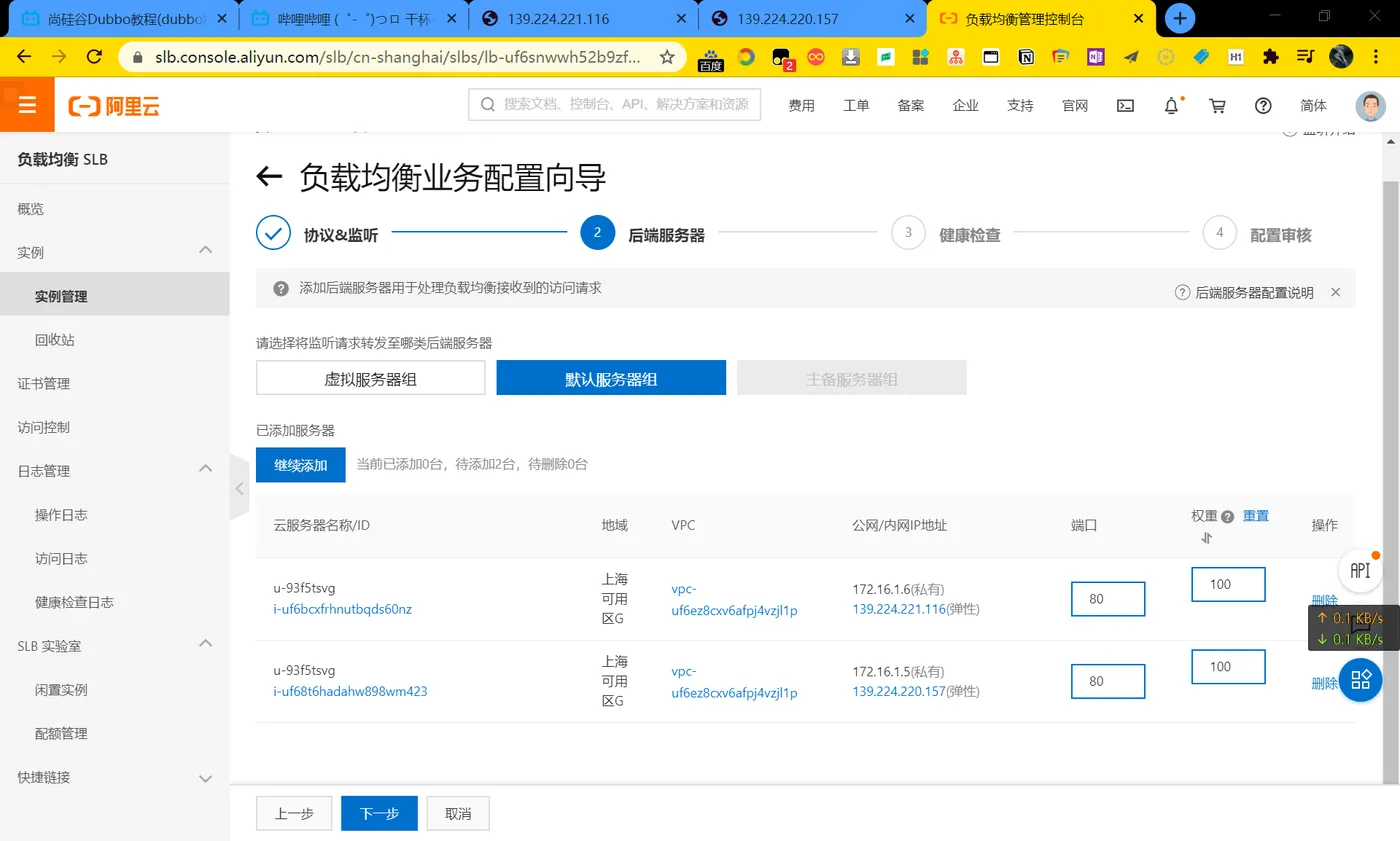Open 访问控制 in sidebar
This screenshot has width=1400, height=841.
click(x=44, y=428)
